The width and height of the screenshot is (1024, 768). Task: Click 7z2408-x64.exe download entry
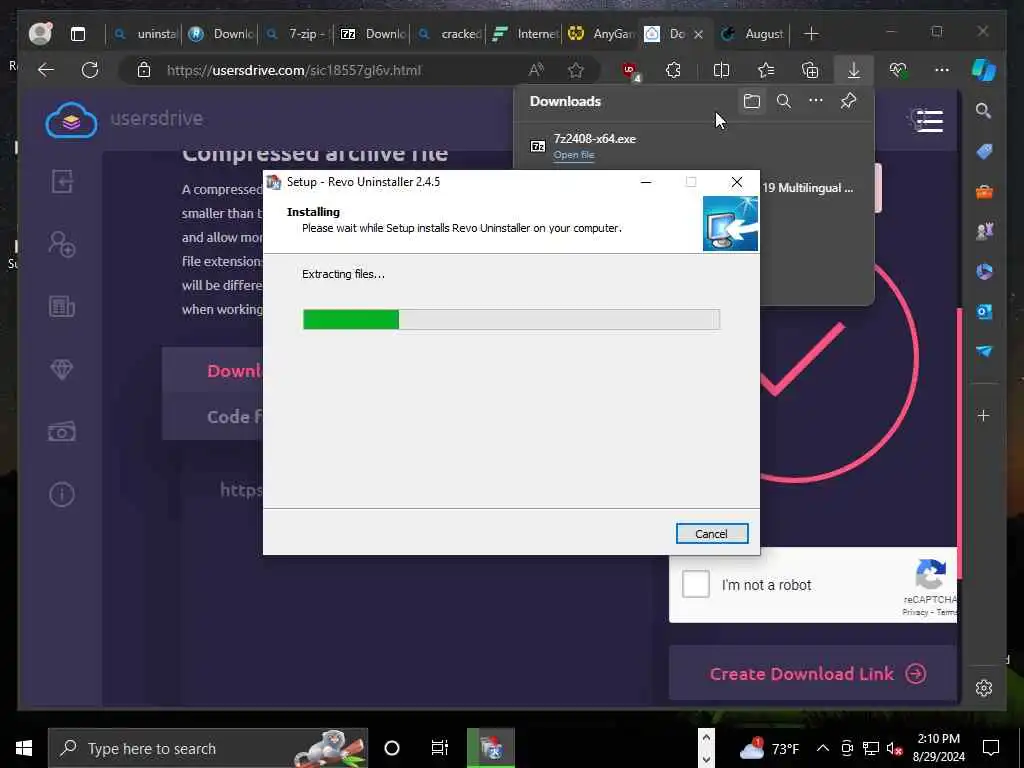[x=692, y=146]
